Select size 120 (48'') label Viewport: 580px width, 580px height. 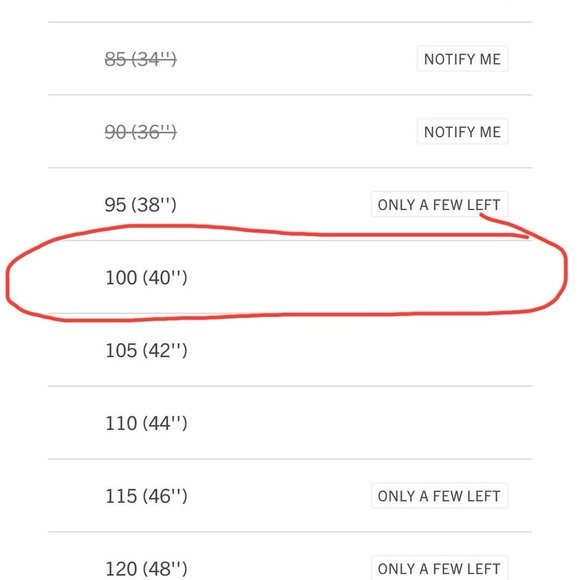pos(146,568)
